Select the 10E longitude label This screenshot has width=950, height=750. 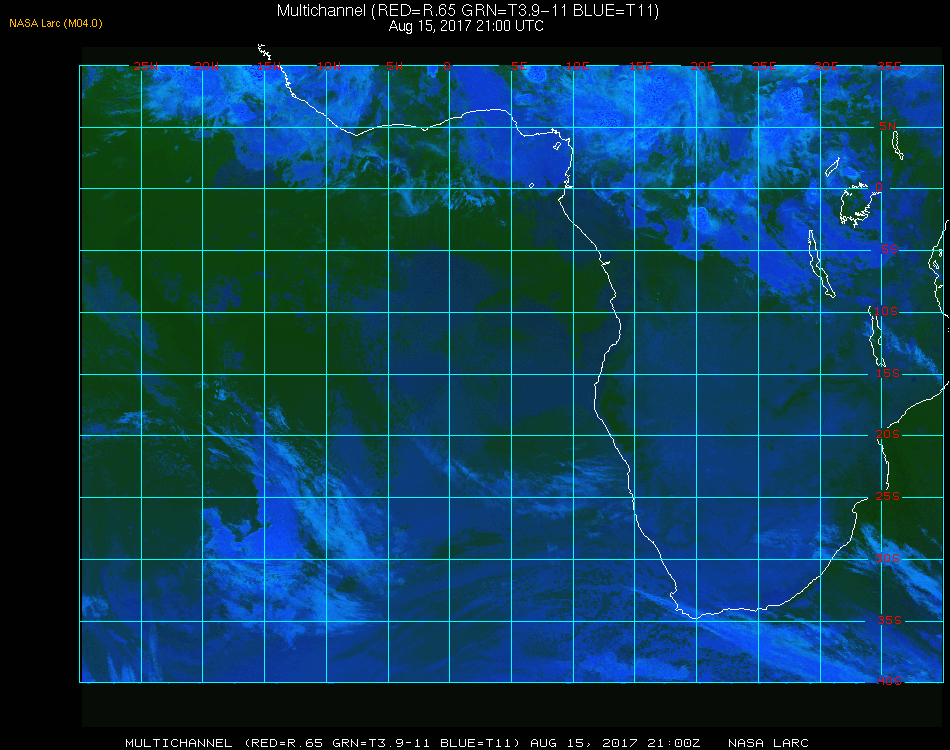click(x=577, y=66)
